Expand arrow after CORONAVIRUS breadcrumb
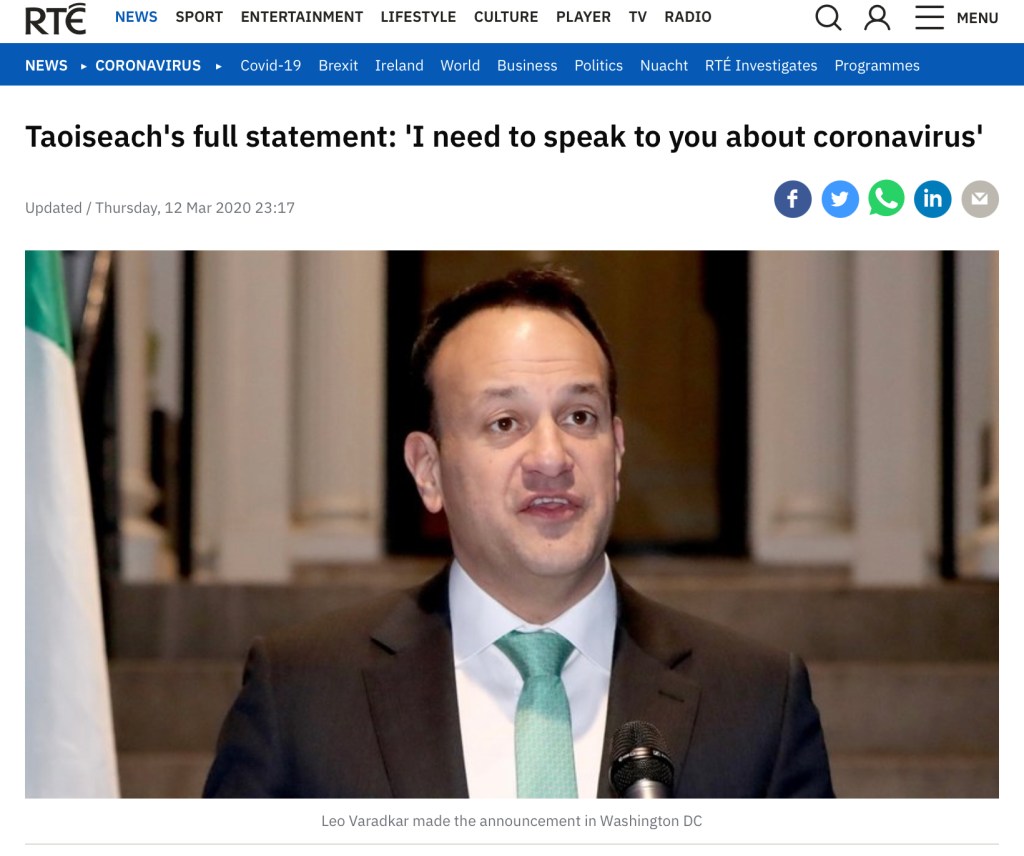 pyautogui.click(x=219, y=66)
